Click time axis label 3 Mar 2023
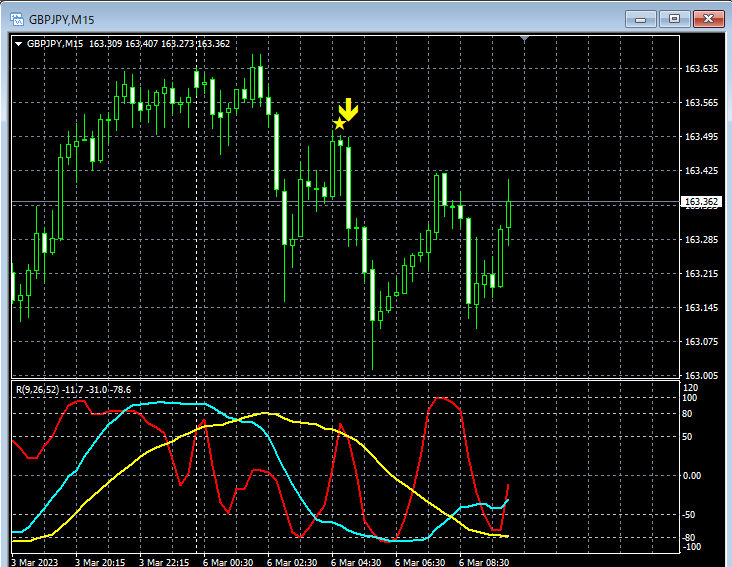732x567 pixels. [x=35, y=562]
